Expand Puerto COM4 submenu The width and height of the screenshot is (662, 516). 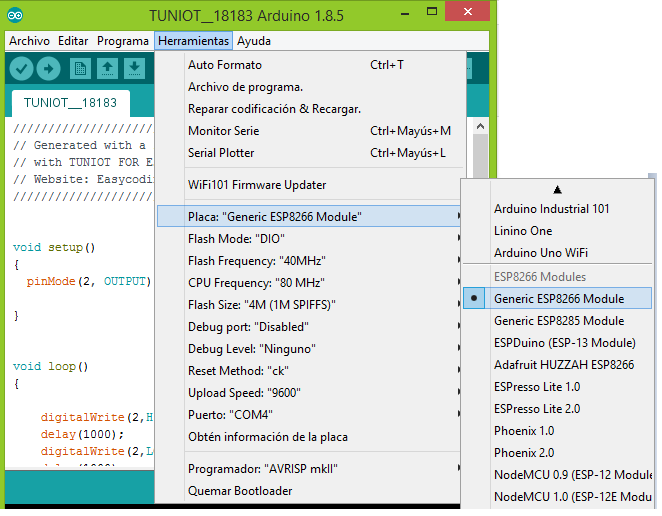click(309, 415)
